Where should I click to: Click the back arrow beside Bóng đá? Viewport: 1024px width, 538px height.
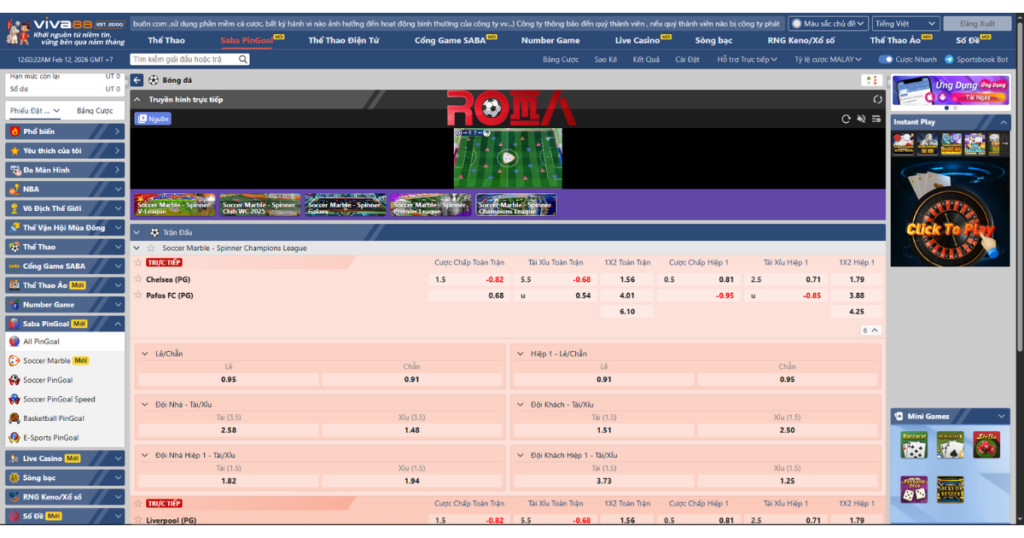[137, 80]
